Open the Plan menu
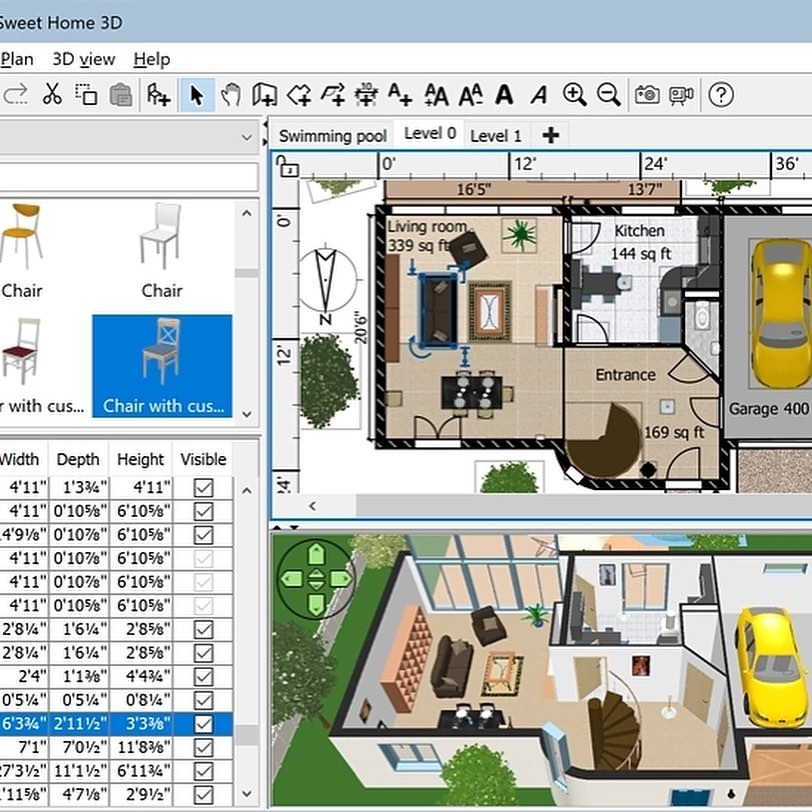The image size is (812, 812). 17,59
